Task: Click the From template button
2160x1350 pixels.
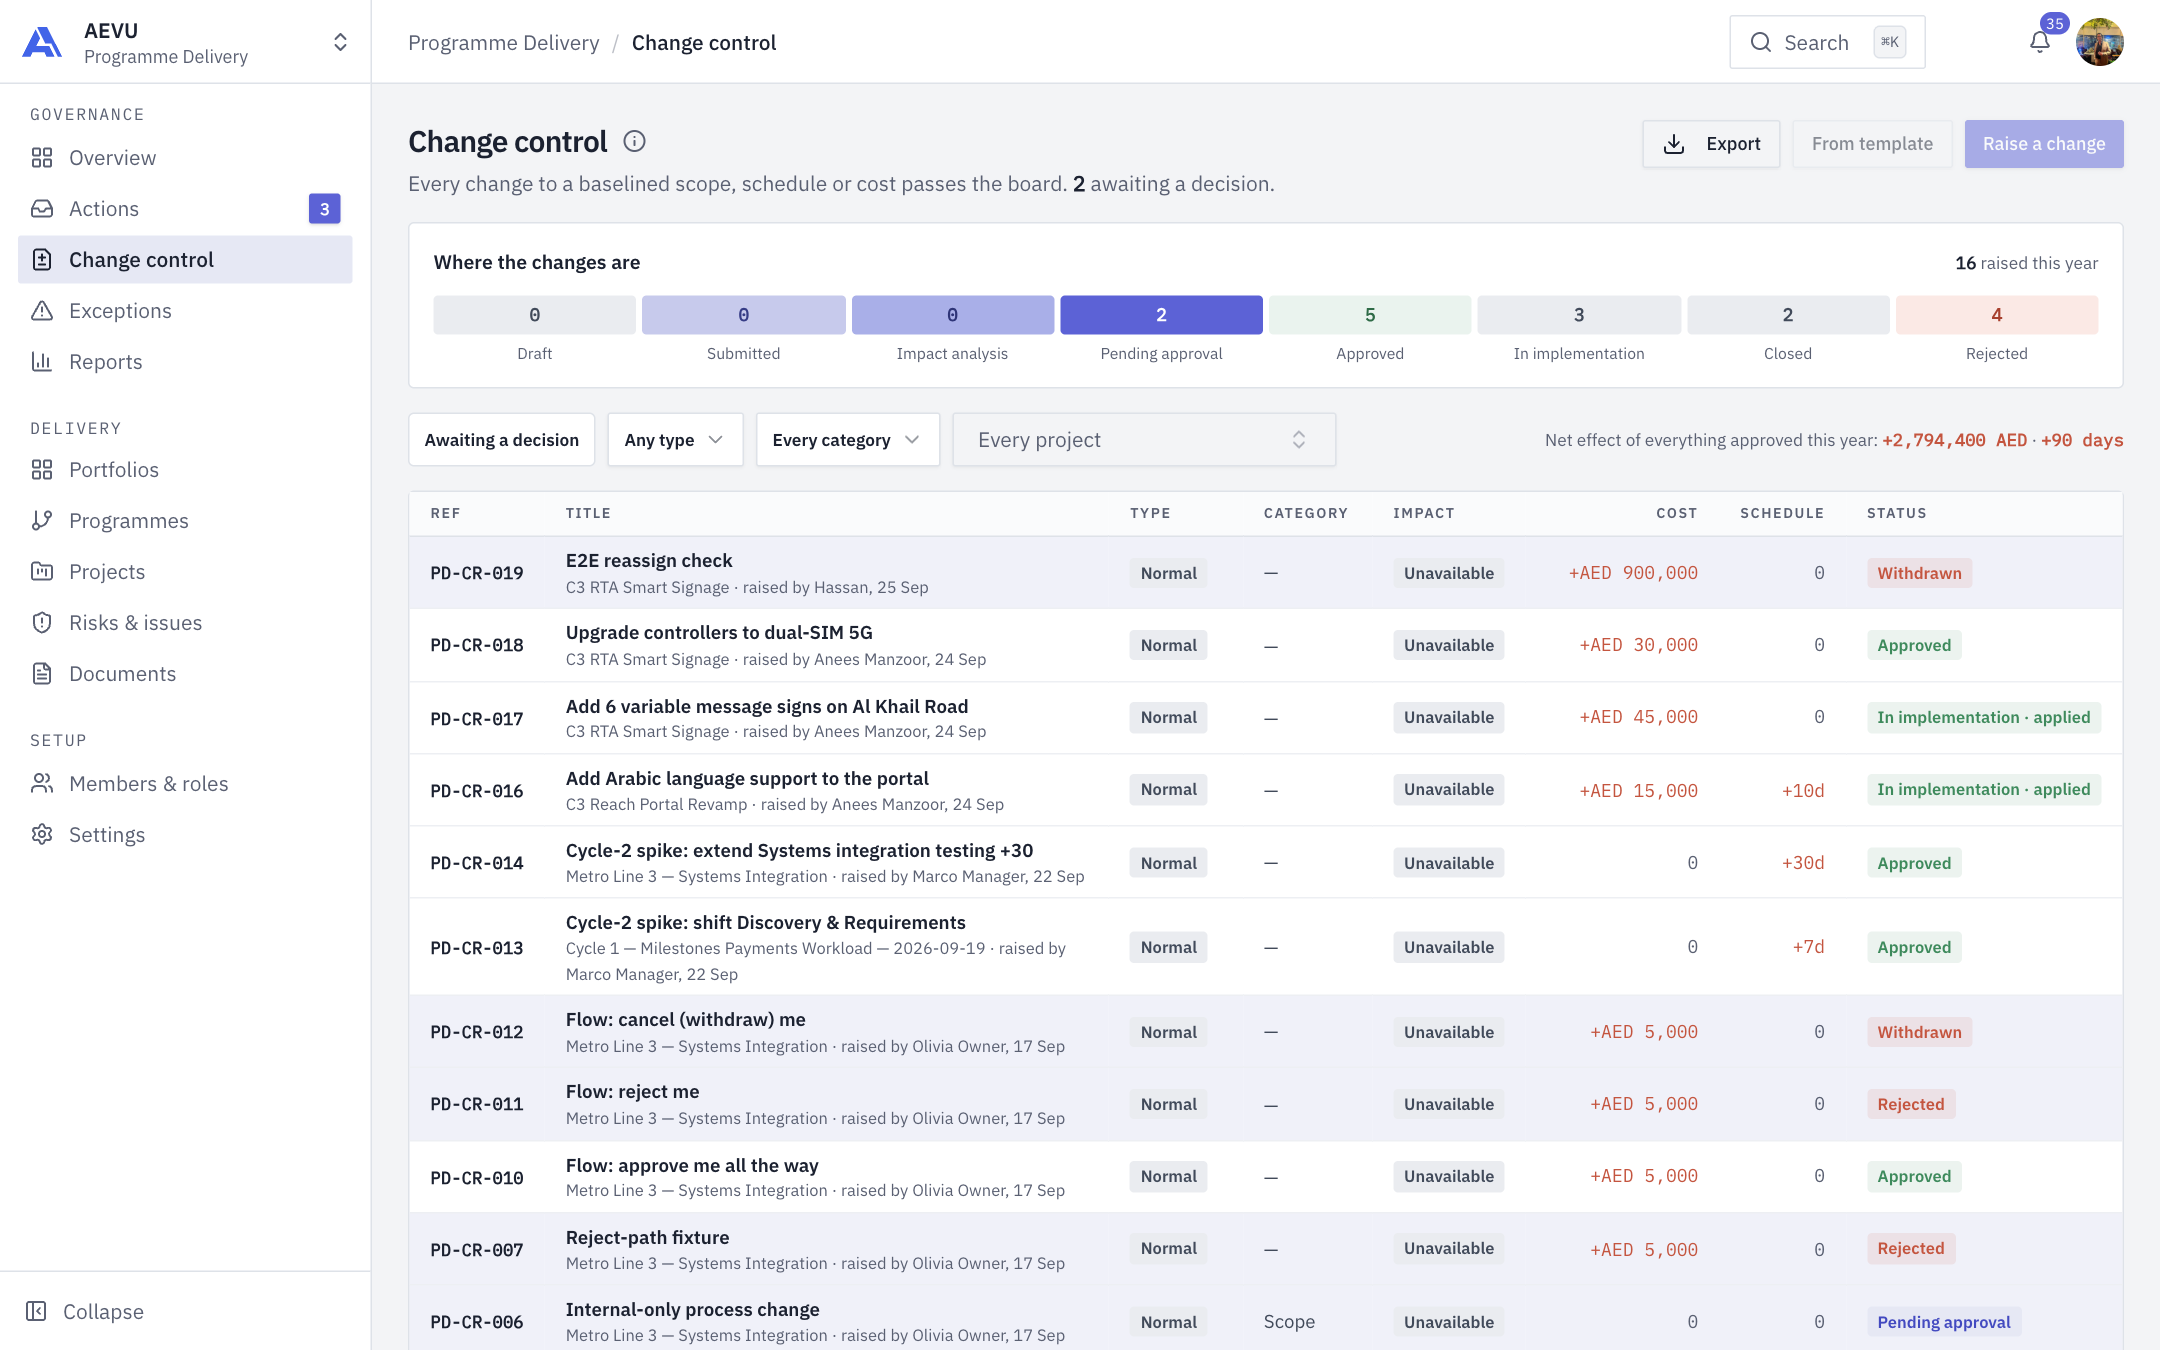Action: tap(1872, 144)
